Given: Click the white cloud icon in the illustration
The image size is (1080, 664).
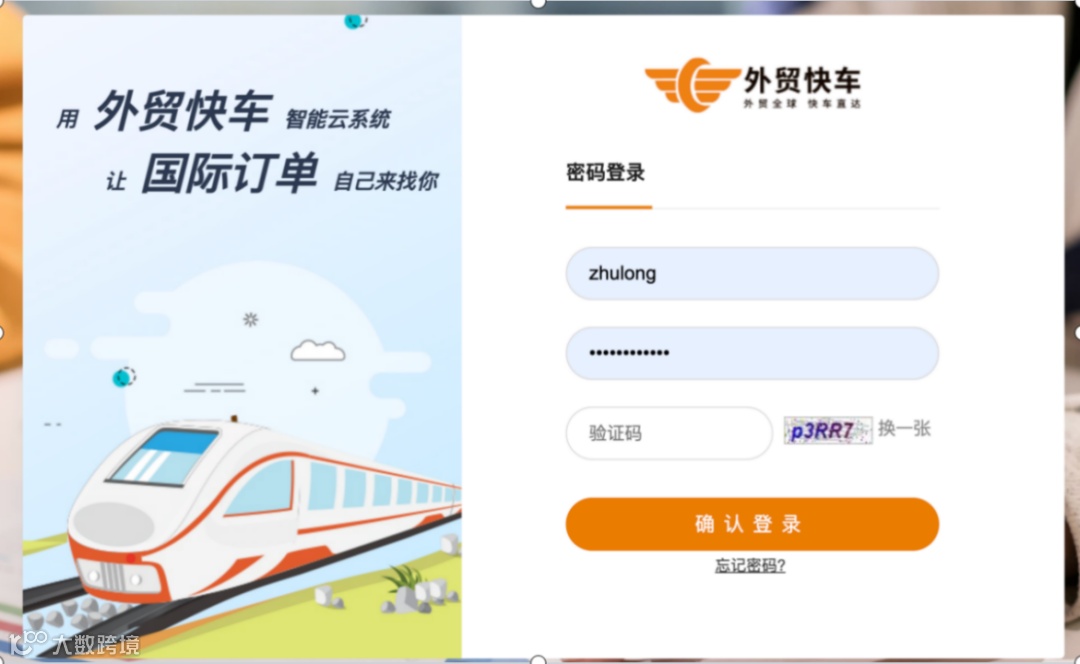Looking at the screenshot, I should point(318,351).
